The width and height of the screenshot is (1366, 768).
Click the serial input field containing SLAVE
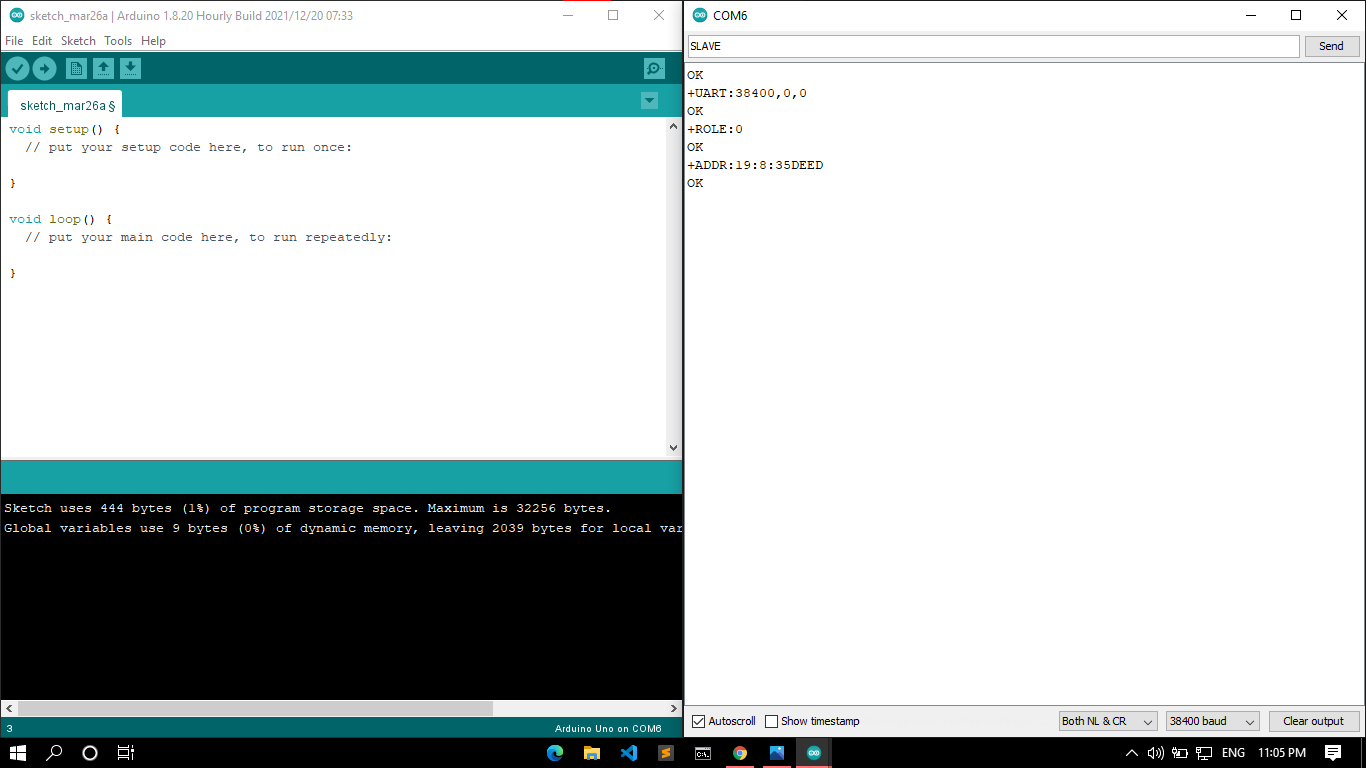(x=993, y=46)
